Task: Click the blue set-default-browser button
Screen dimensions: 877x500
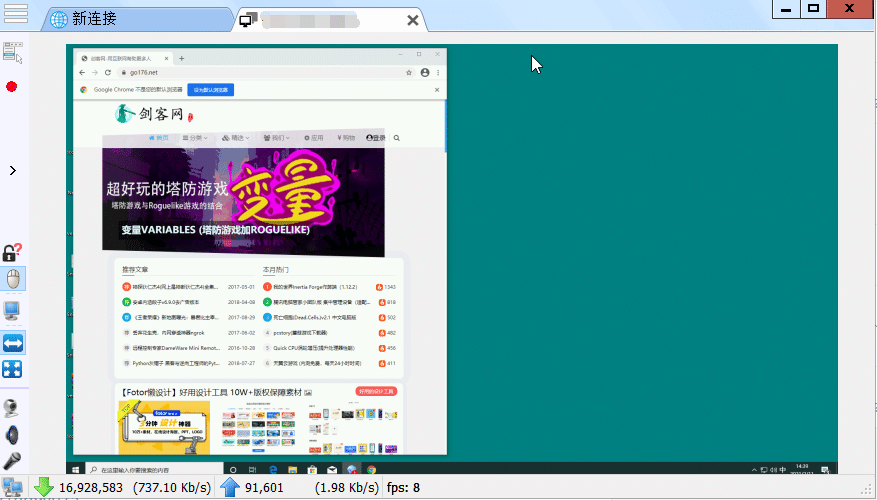Action: [x=210, y=89]
